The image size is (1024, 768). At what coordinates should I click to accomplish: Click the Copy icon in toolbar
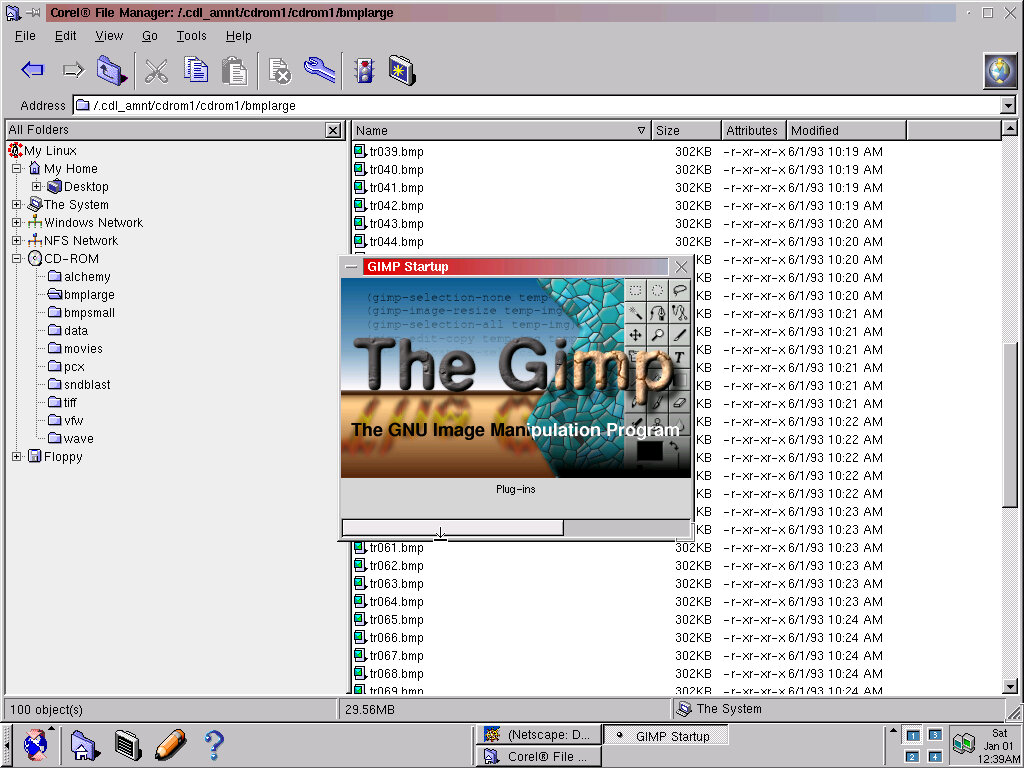[x=195, y=70]
